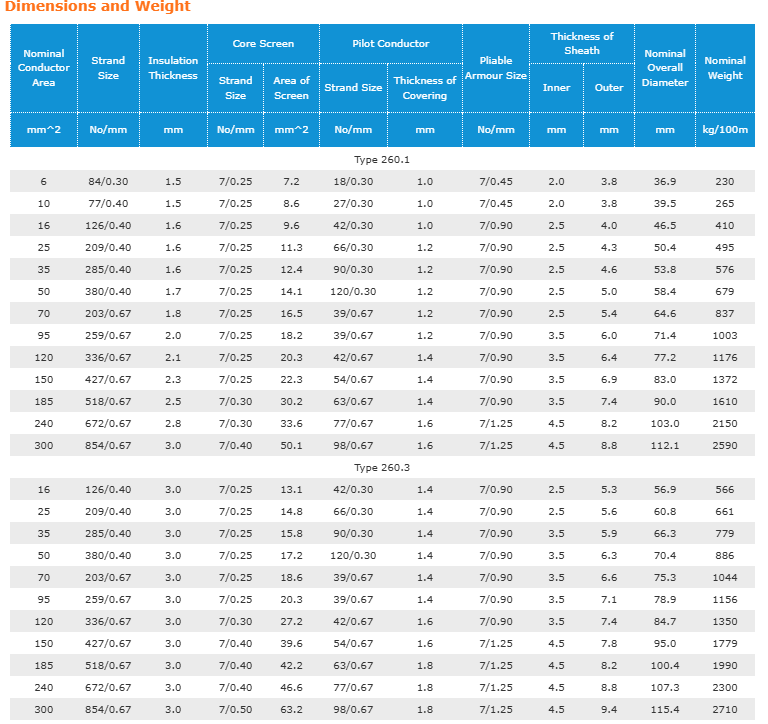Viewport: 768px width, 724px height.
Task: Select the overall diameter value "36.9"
Action: [x=665, y=182]
